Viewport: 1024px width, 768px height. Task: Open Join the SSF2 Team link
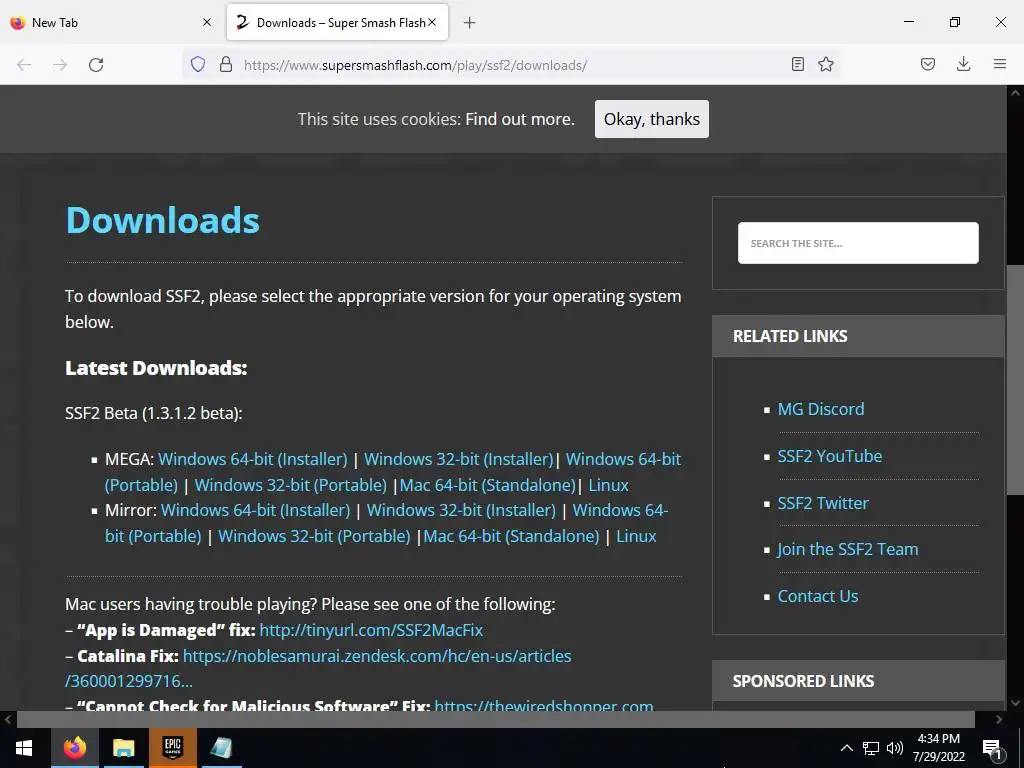point(848,549)
